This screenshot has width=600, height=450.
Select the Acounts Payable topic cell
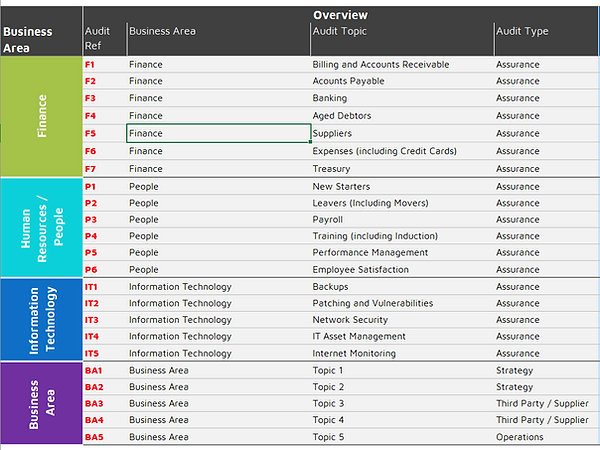point(402,81)
